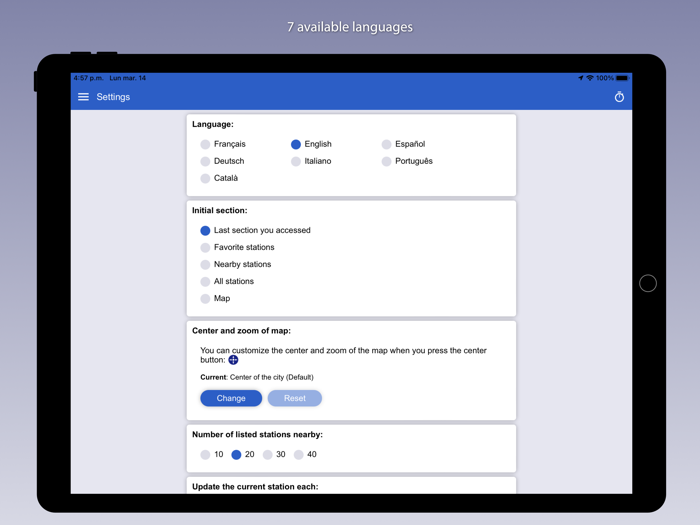Click the Change button

(x=231, y=398)
